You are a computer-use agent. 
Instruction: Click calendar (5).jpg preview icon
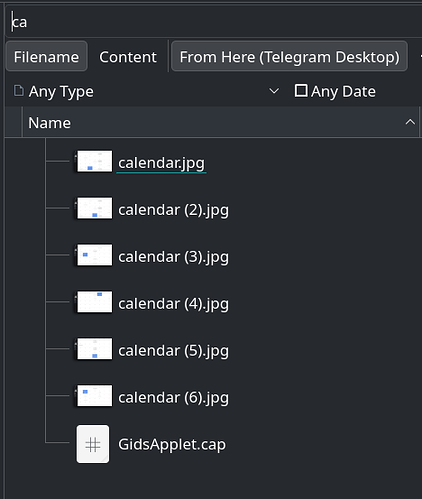(x=94, y=349)
